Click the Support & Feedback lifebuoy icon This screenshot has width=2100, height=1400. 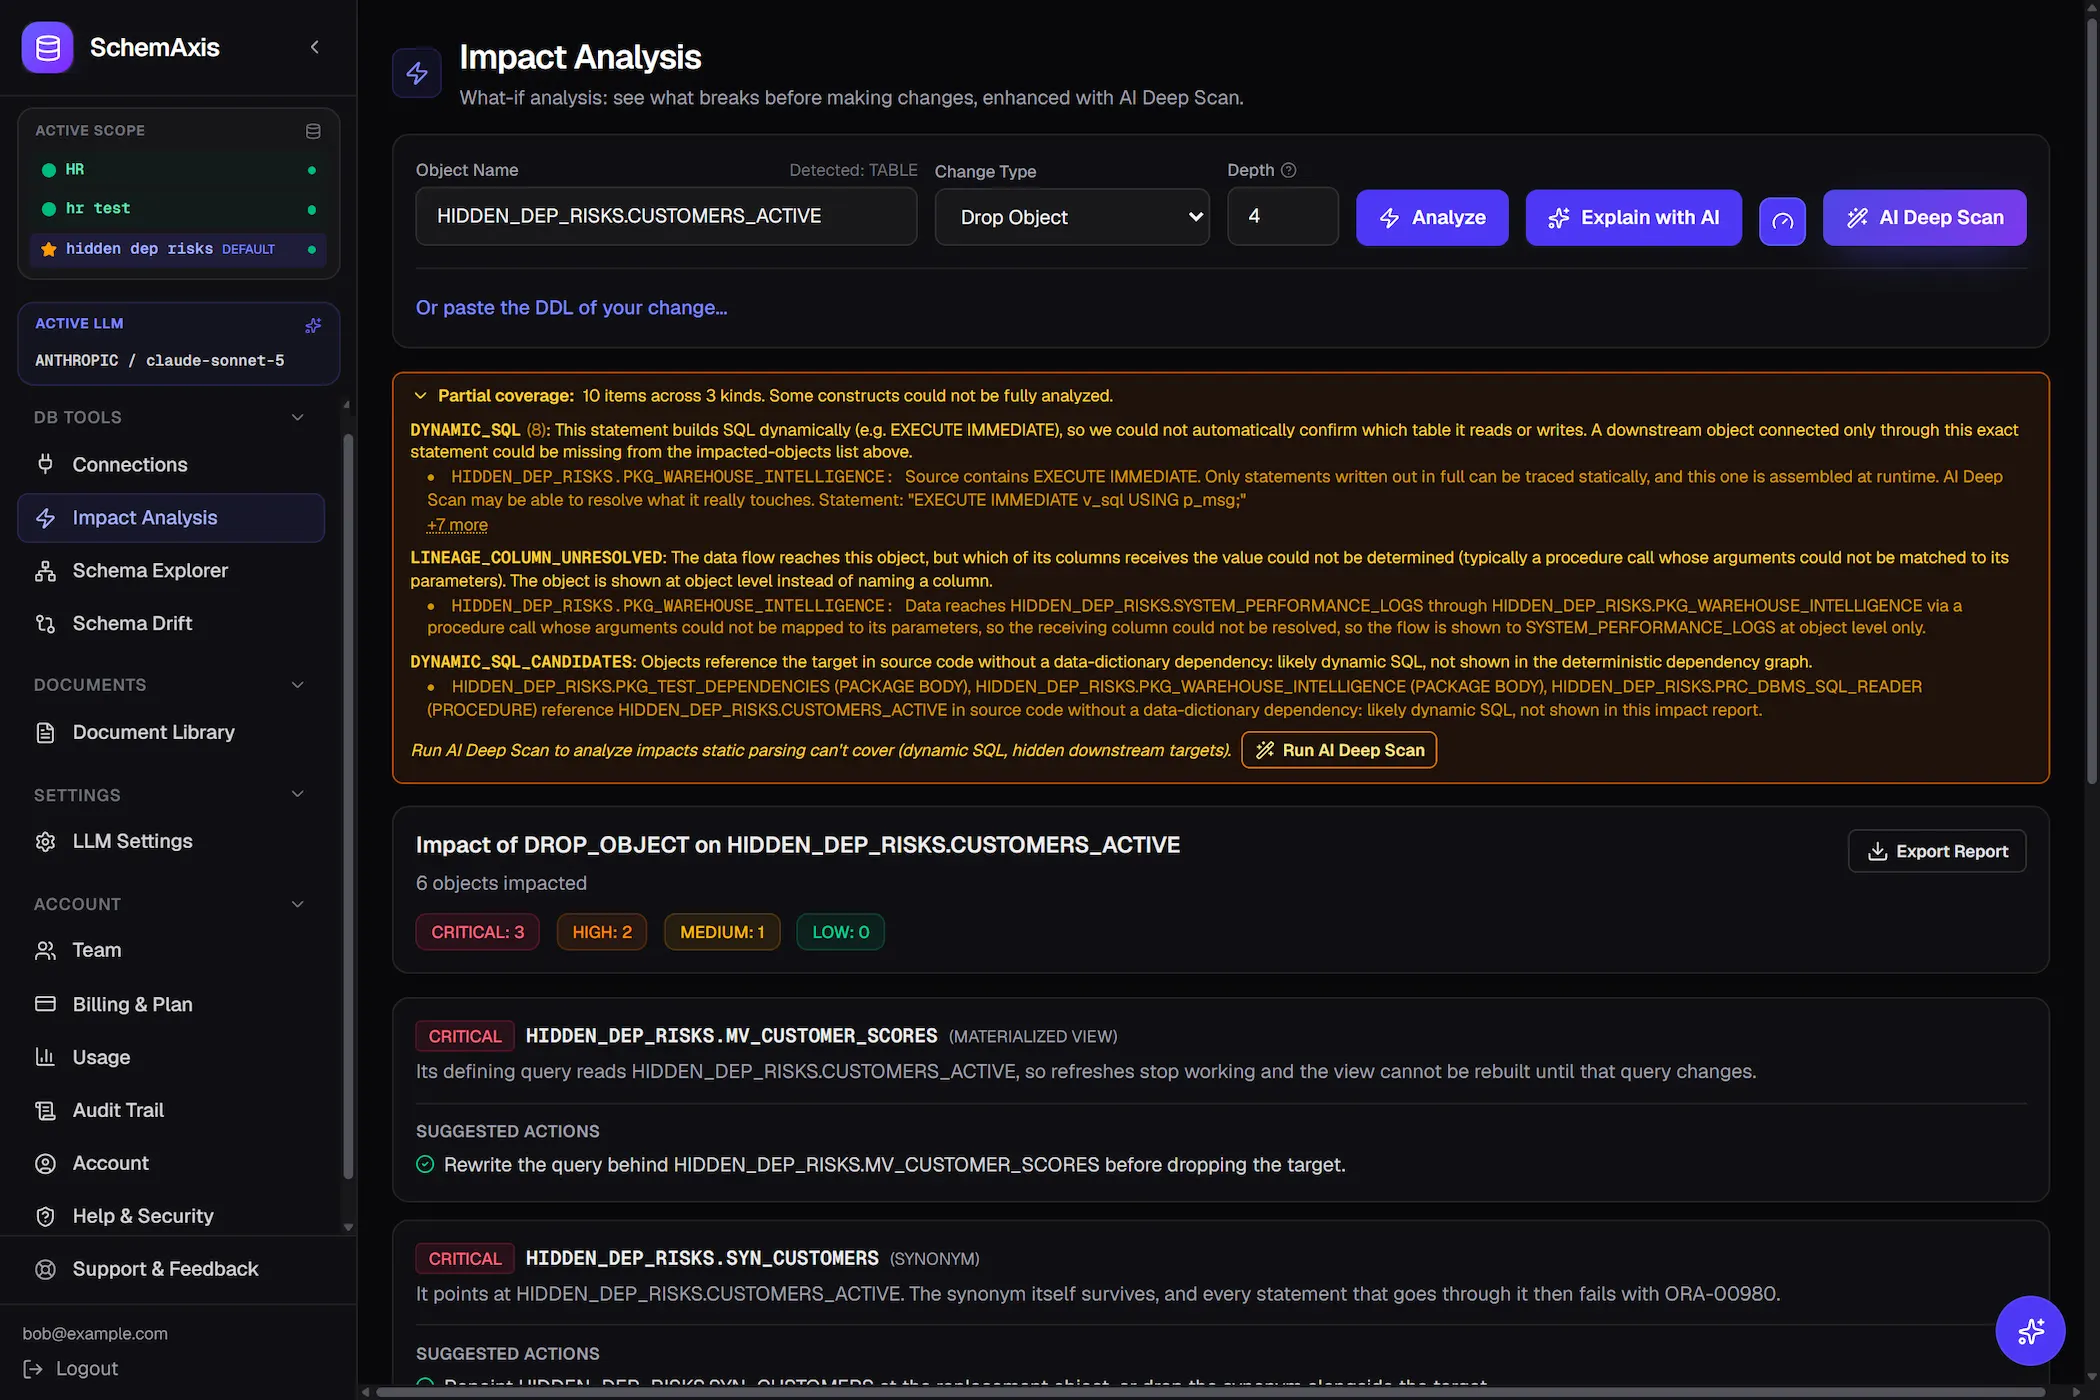tap(45, 1269)
